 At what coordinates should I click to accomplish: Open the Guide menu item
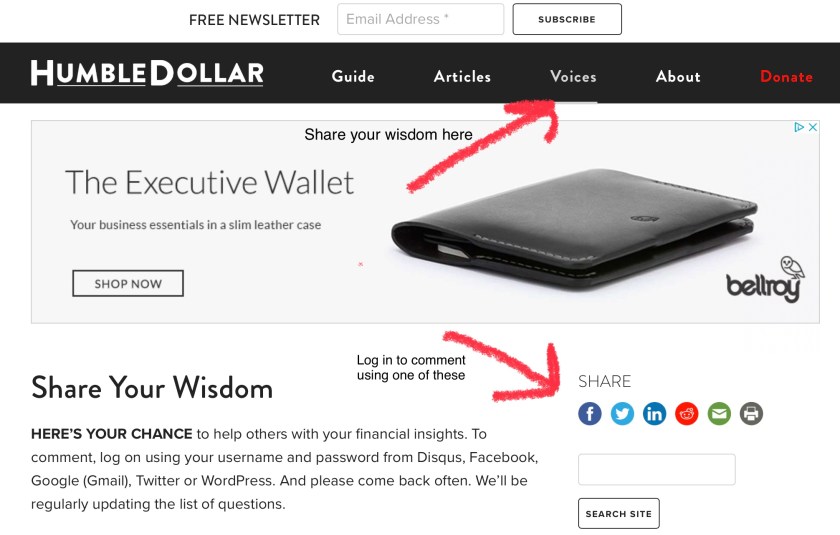(353, 77)
